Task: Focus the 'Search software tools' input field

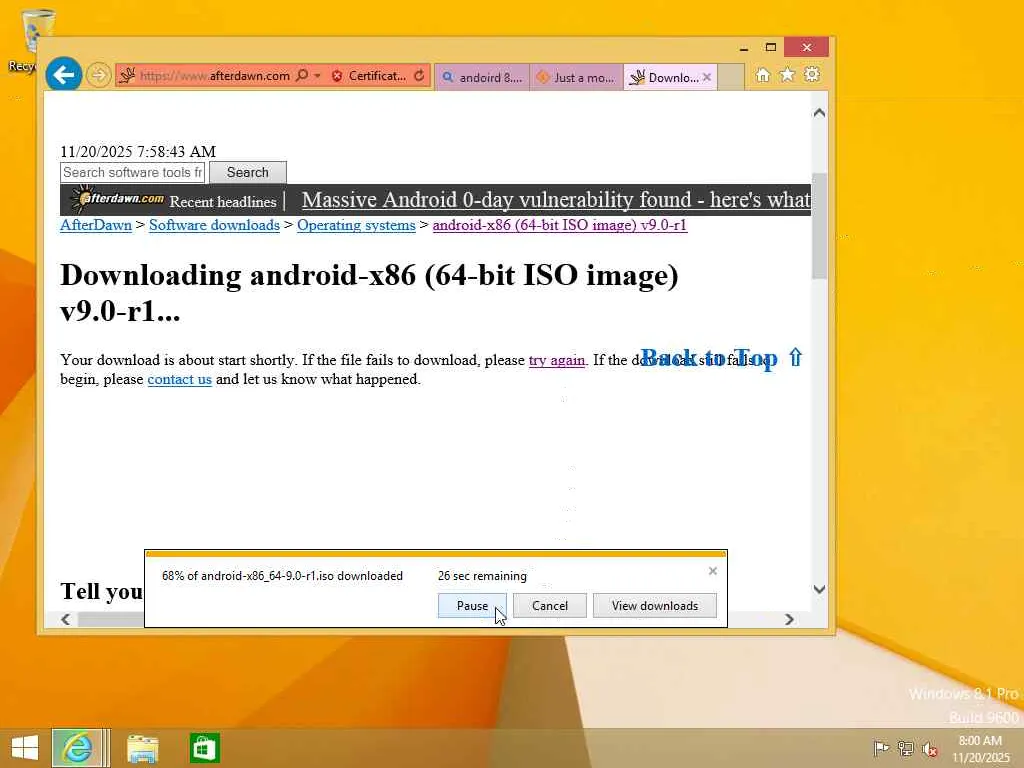Action: 133,172
